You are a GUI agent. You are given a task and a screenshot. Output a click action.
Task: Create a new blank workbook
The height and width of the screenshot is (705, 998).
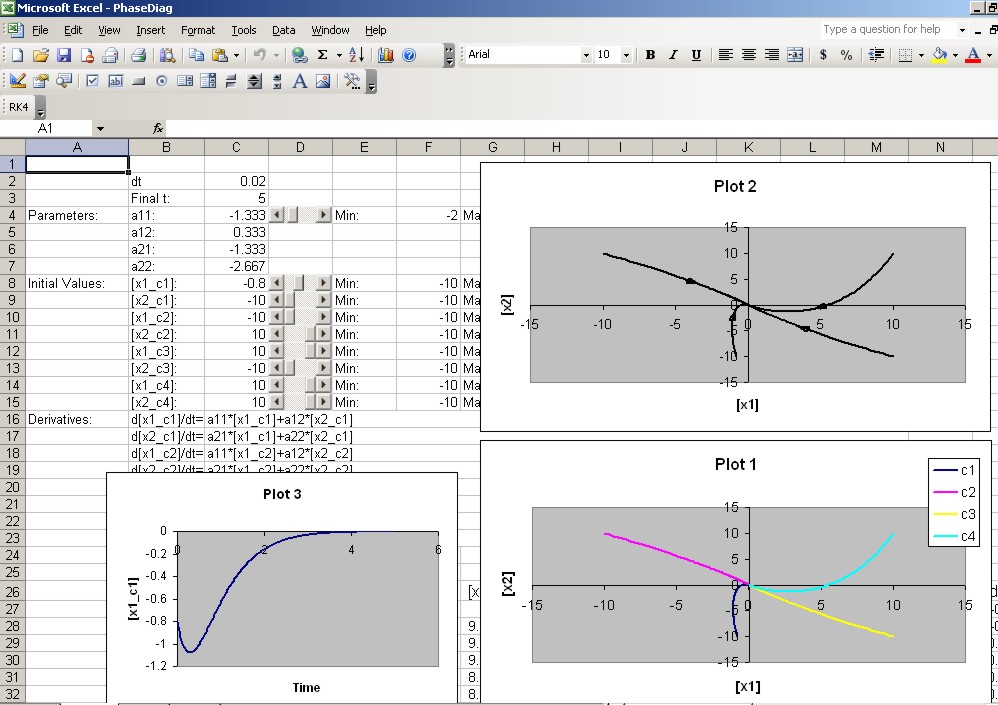(17, 55)
